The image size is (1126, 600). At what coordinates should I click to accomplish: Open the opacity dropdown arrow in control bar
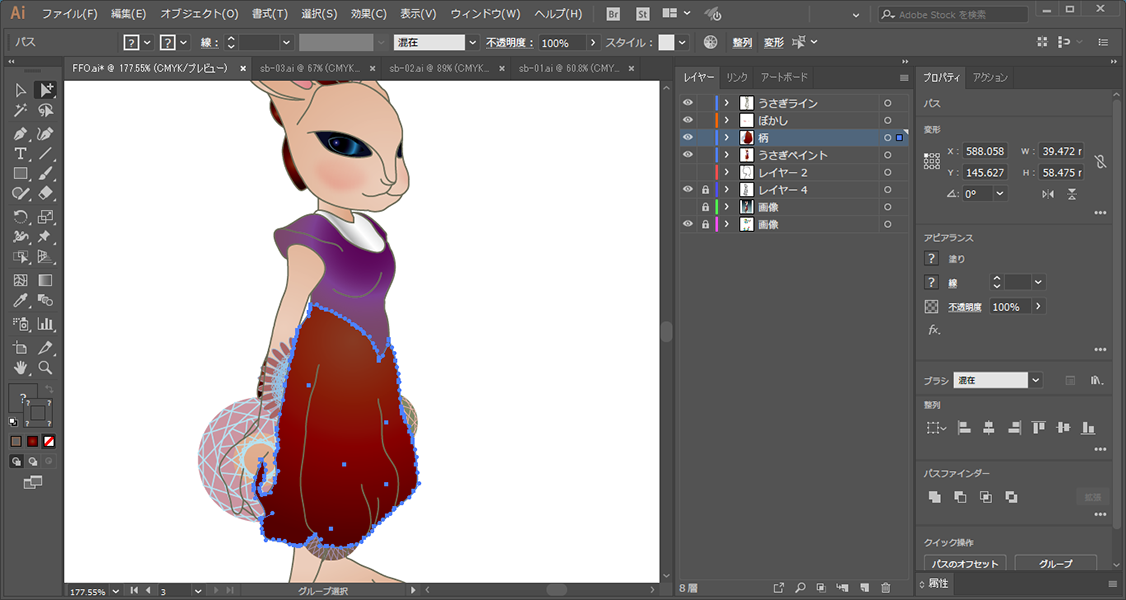click(593, 42)
